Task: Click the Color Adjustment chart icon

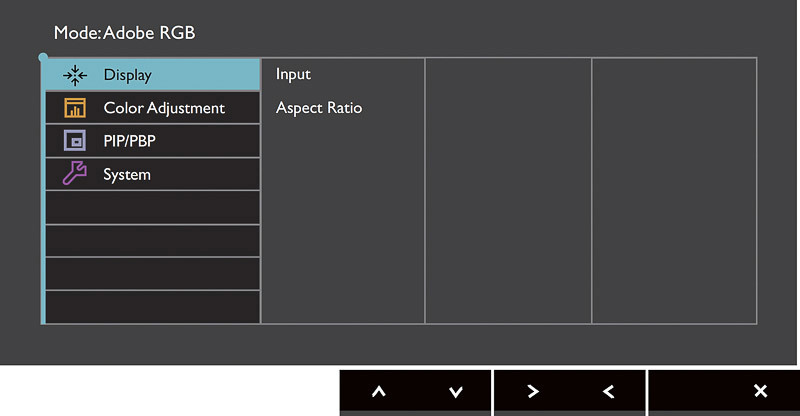Action: coord(75,108)
